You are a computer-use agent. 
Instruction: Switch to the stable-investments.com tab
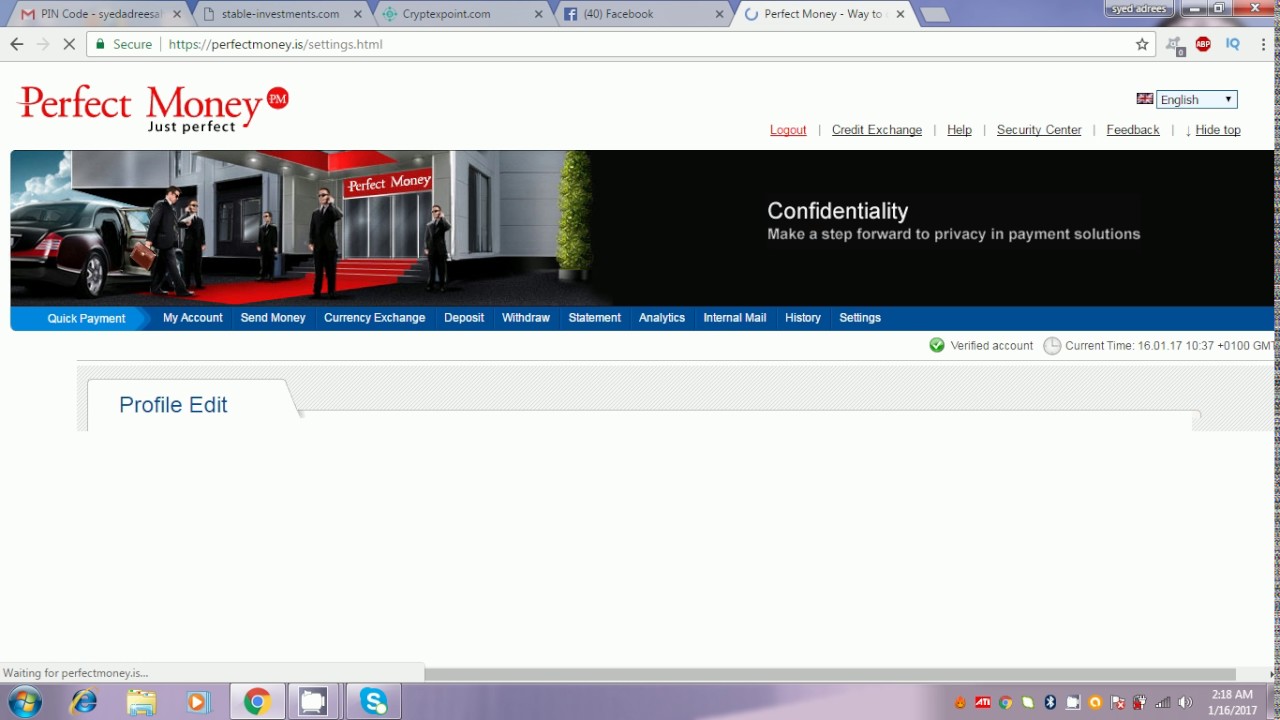tap(280, 14)
